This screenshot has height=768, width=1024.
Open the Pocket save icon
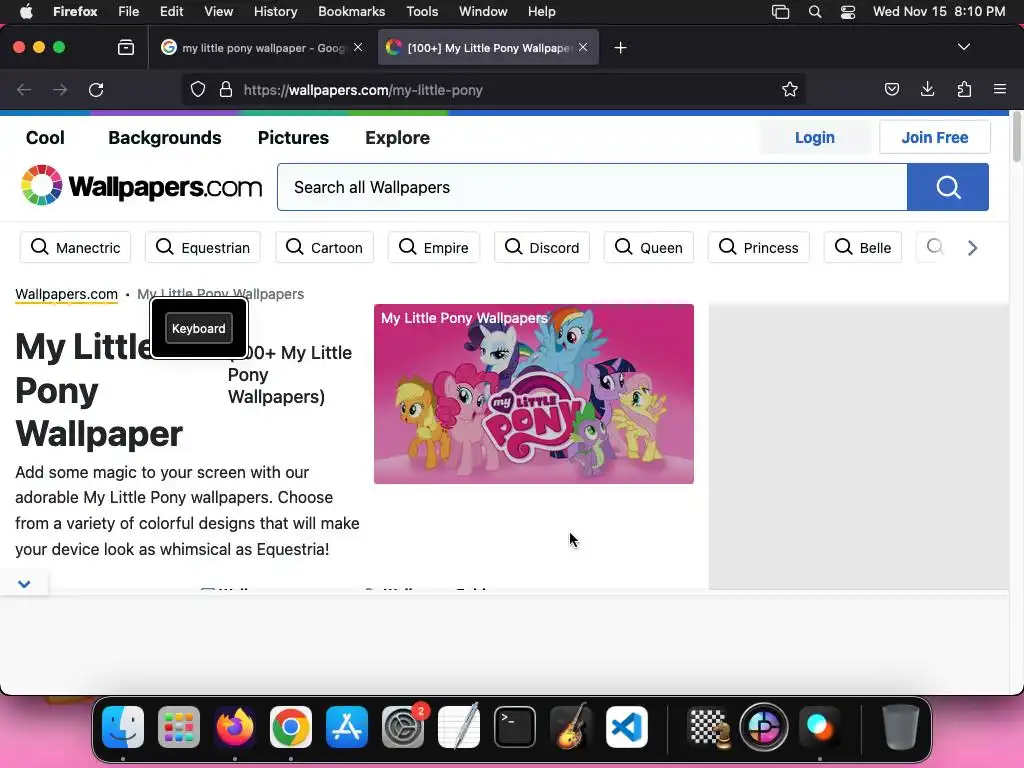891,89
